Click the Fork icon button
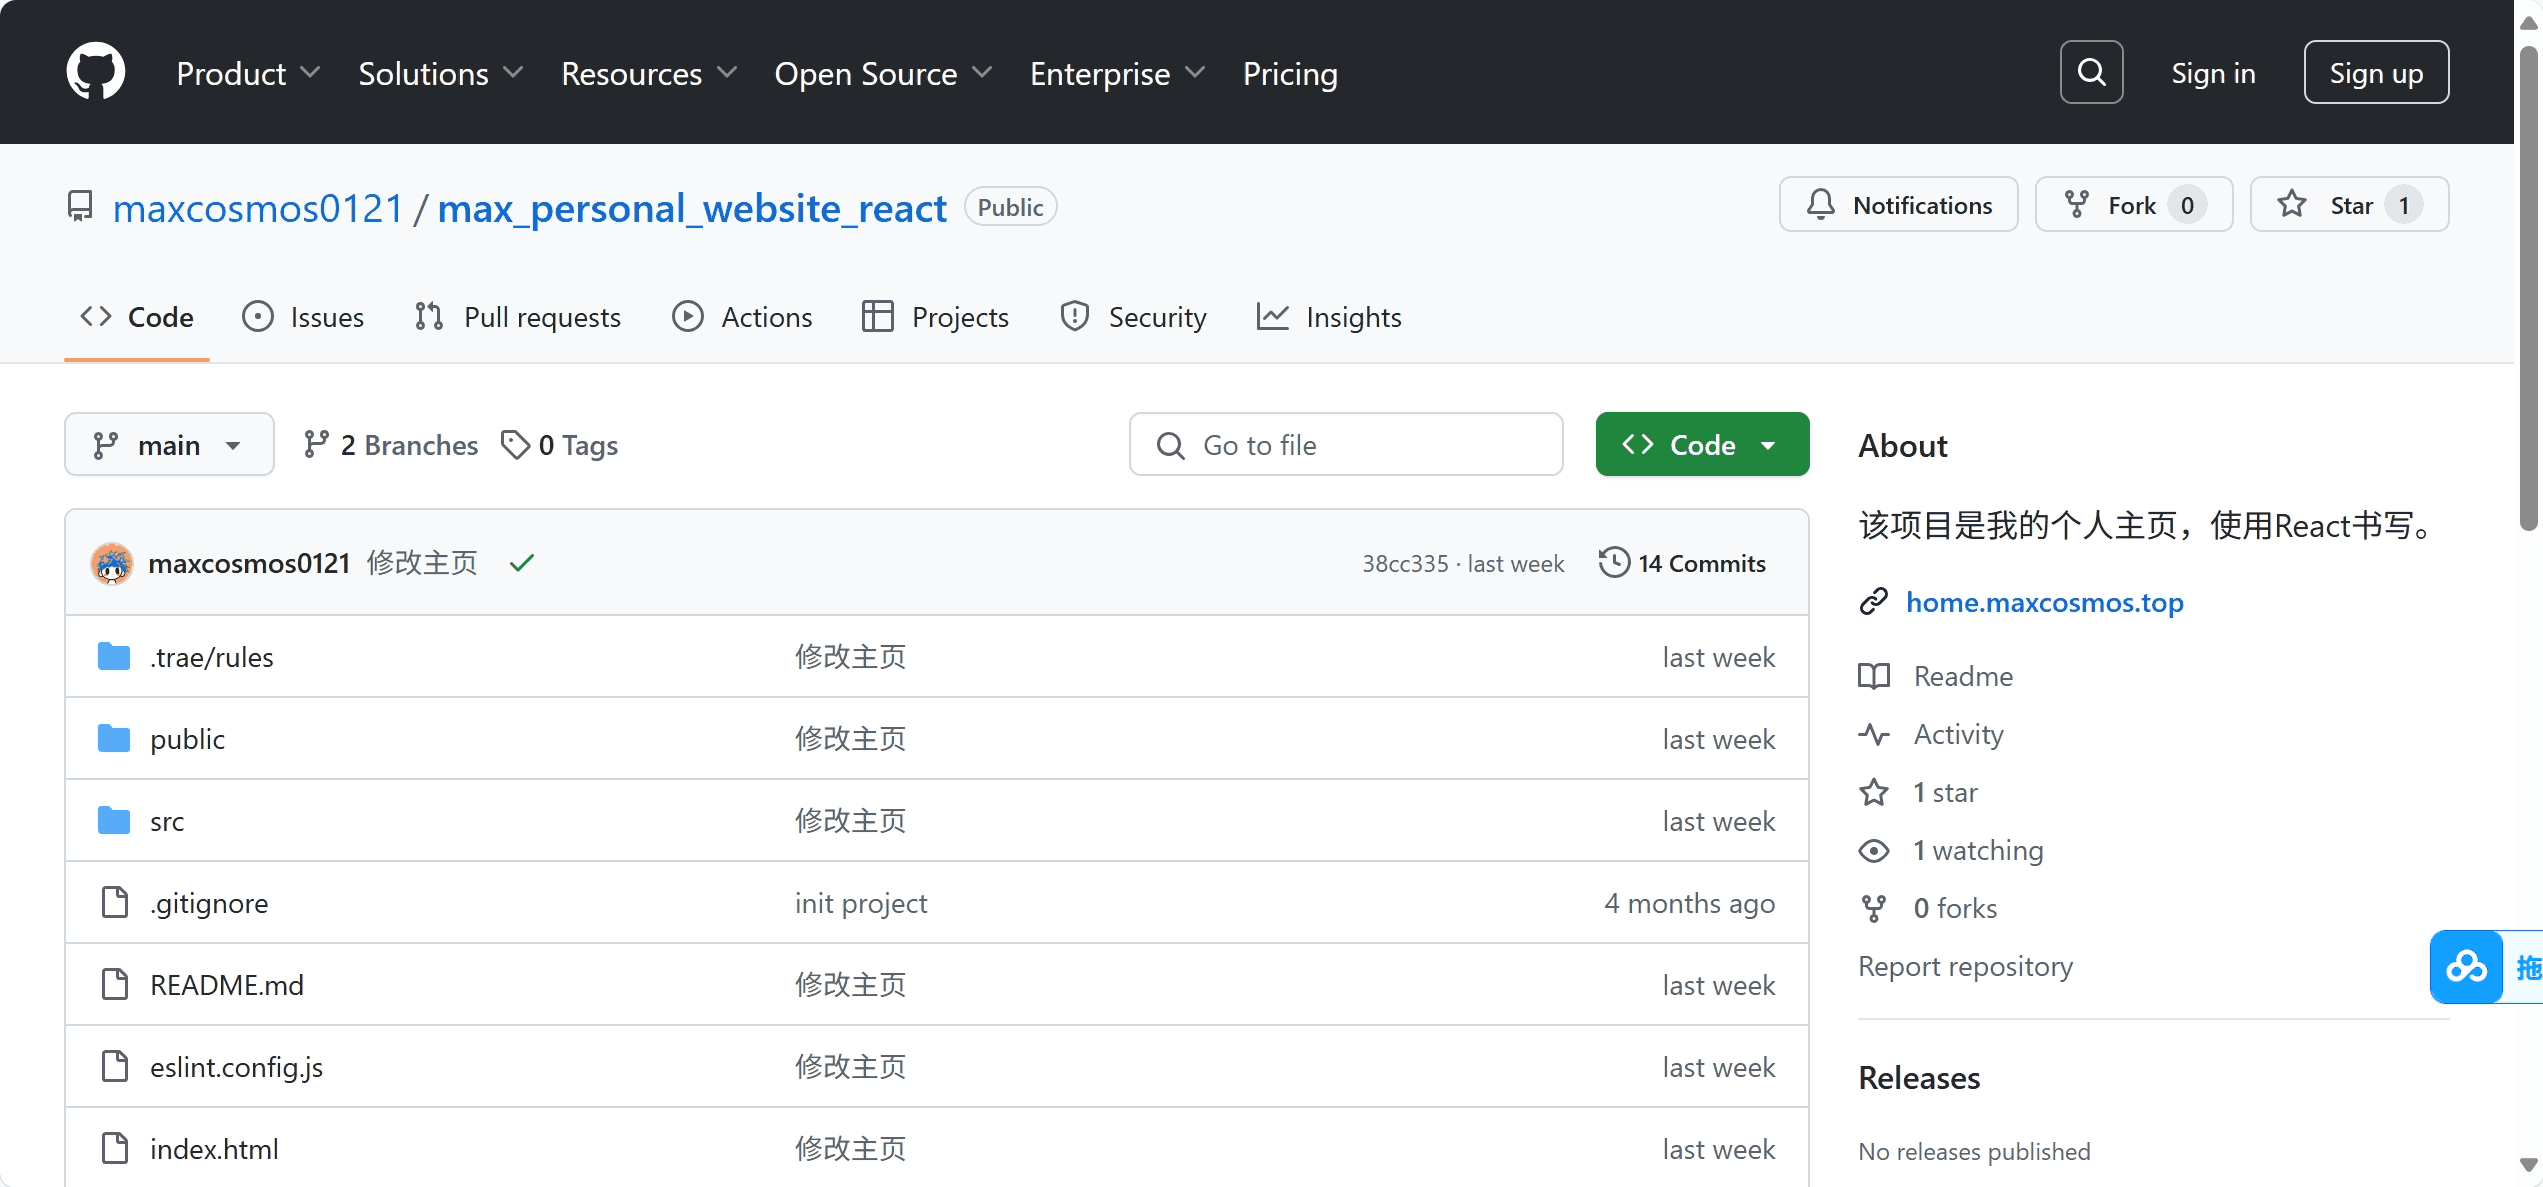The image size is (2543, 1187). (x=2077, y=205)
